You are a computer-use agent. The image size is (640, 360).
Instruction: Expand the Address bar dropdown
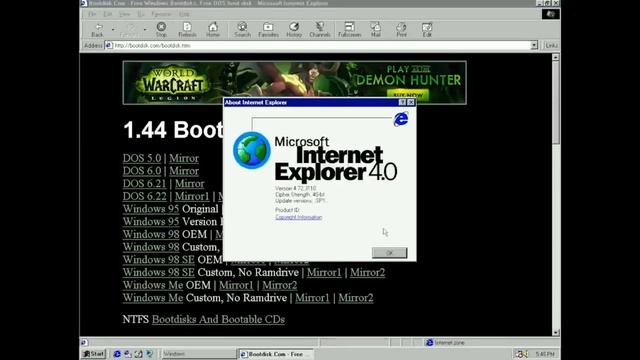(534, 45)
